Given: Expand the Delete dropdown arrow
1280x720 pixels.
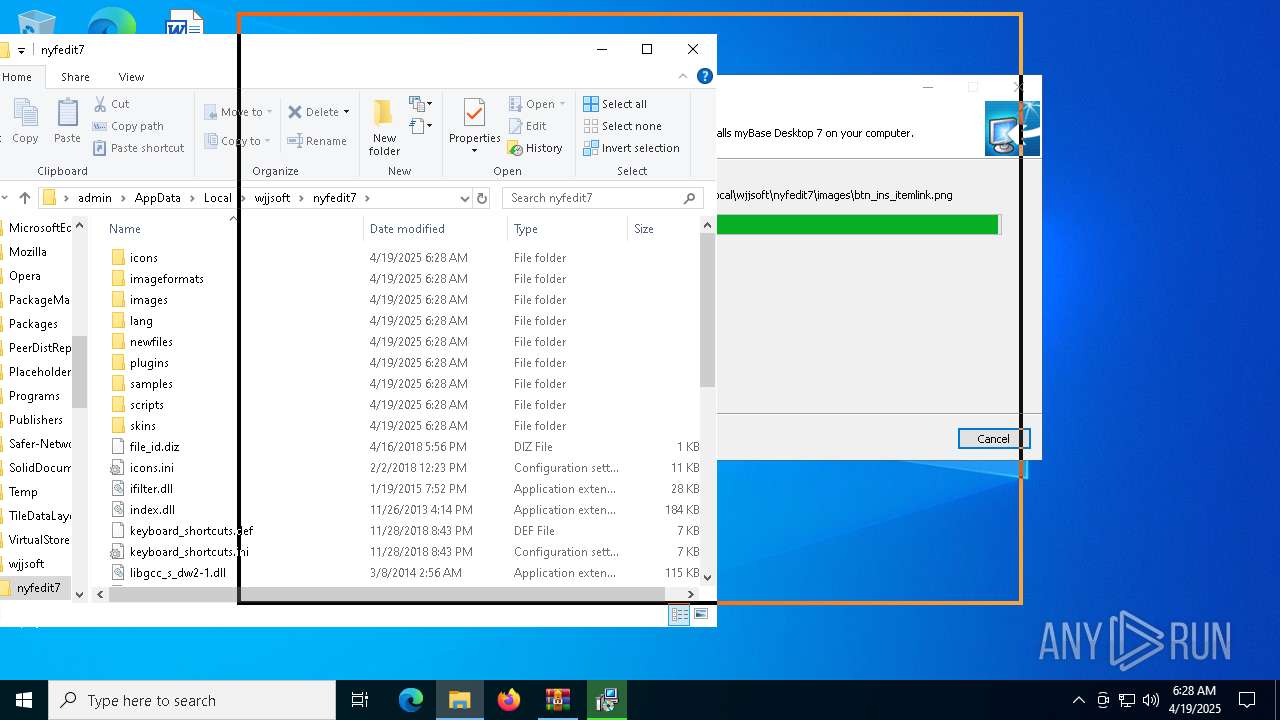Looking at the screenshot, I should (x=346, y=112).
